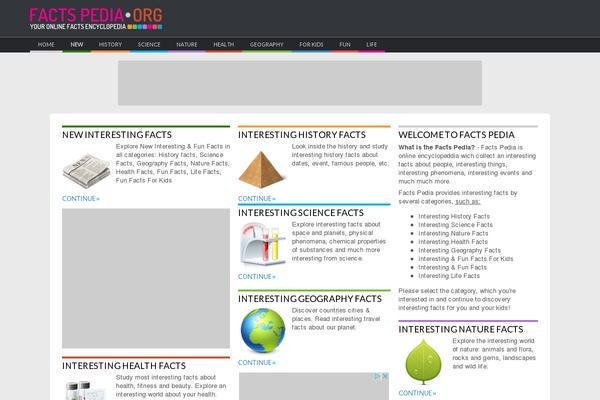Open the Interesting Science Facts heading
This screenshot has height=400, width=600.
[301, 213]
